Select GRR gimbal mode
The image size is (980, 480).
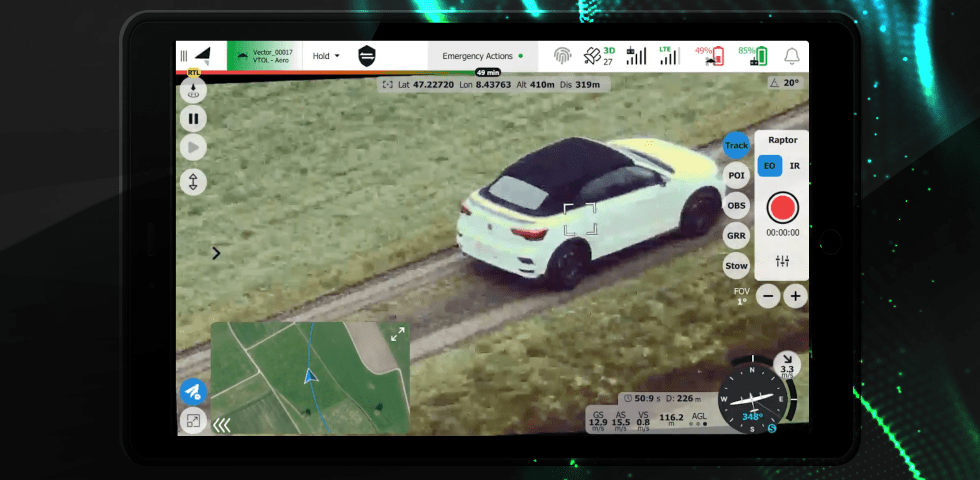pyautogui.click(x=736, y=236)
